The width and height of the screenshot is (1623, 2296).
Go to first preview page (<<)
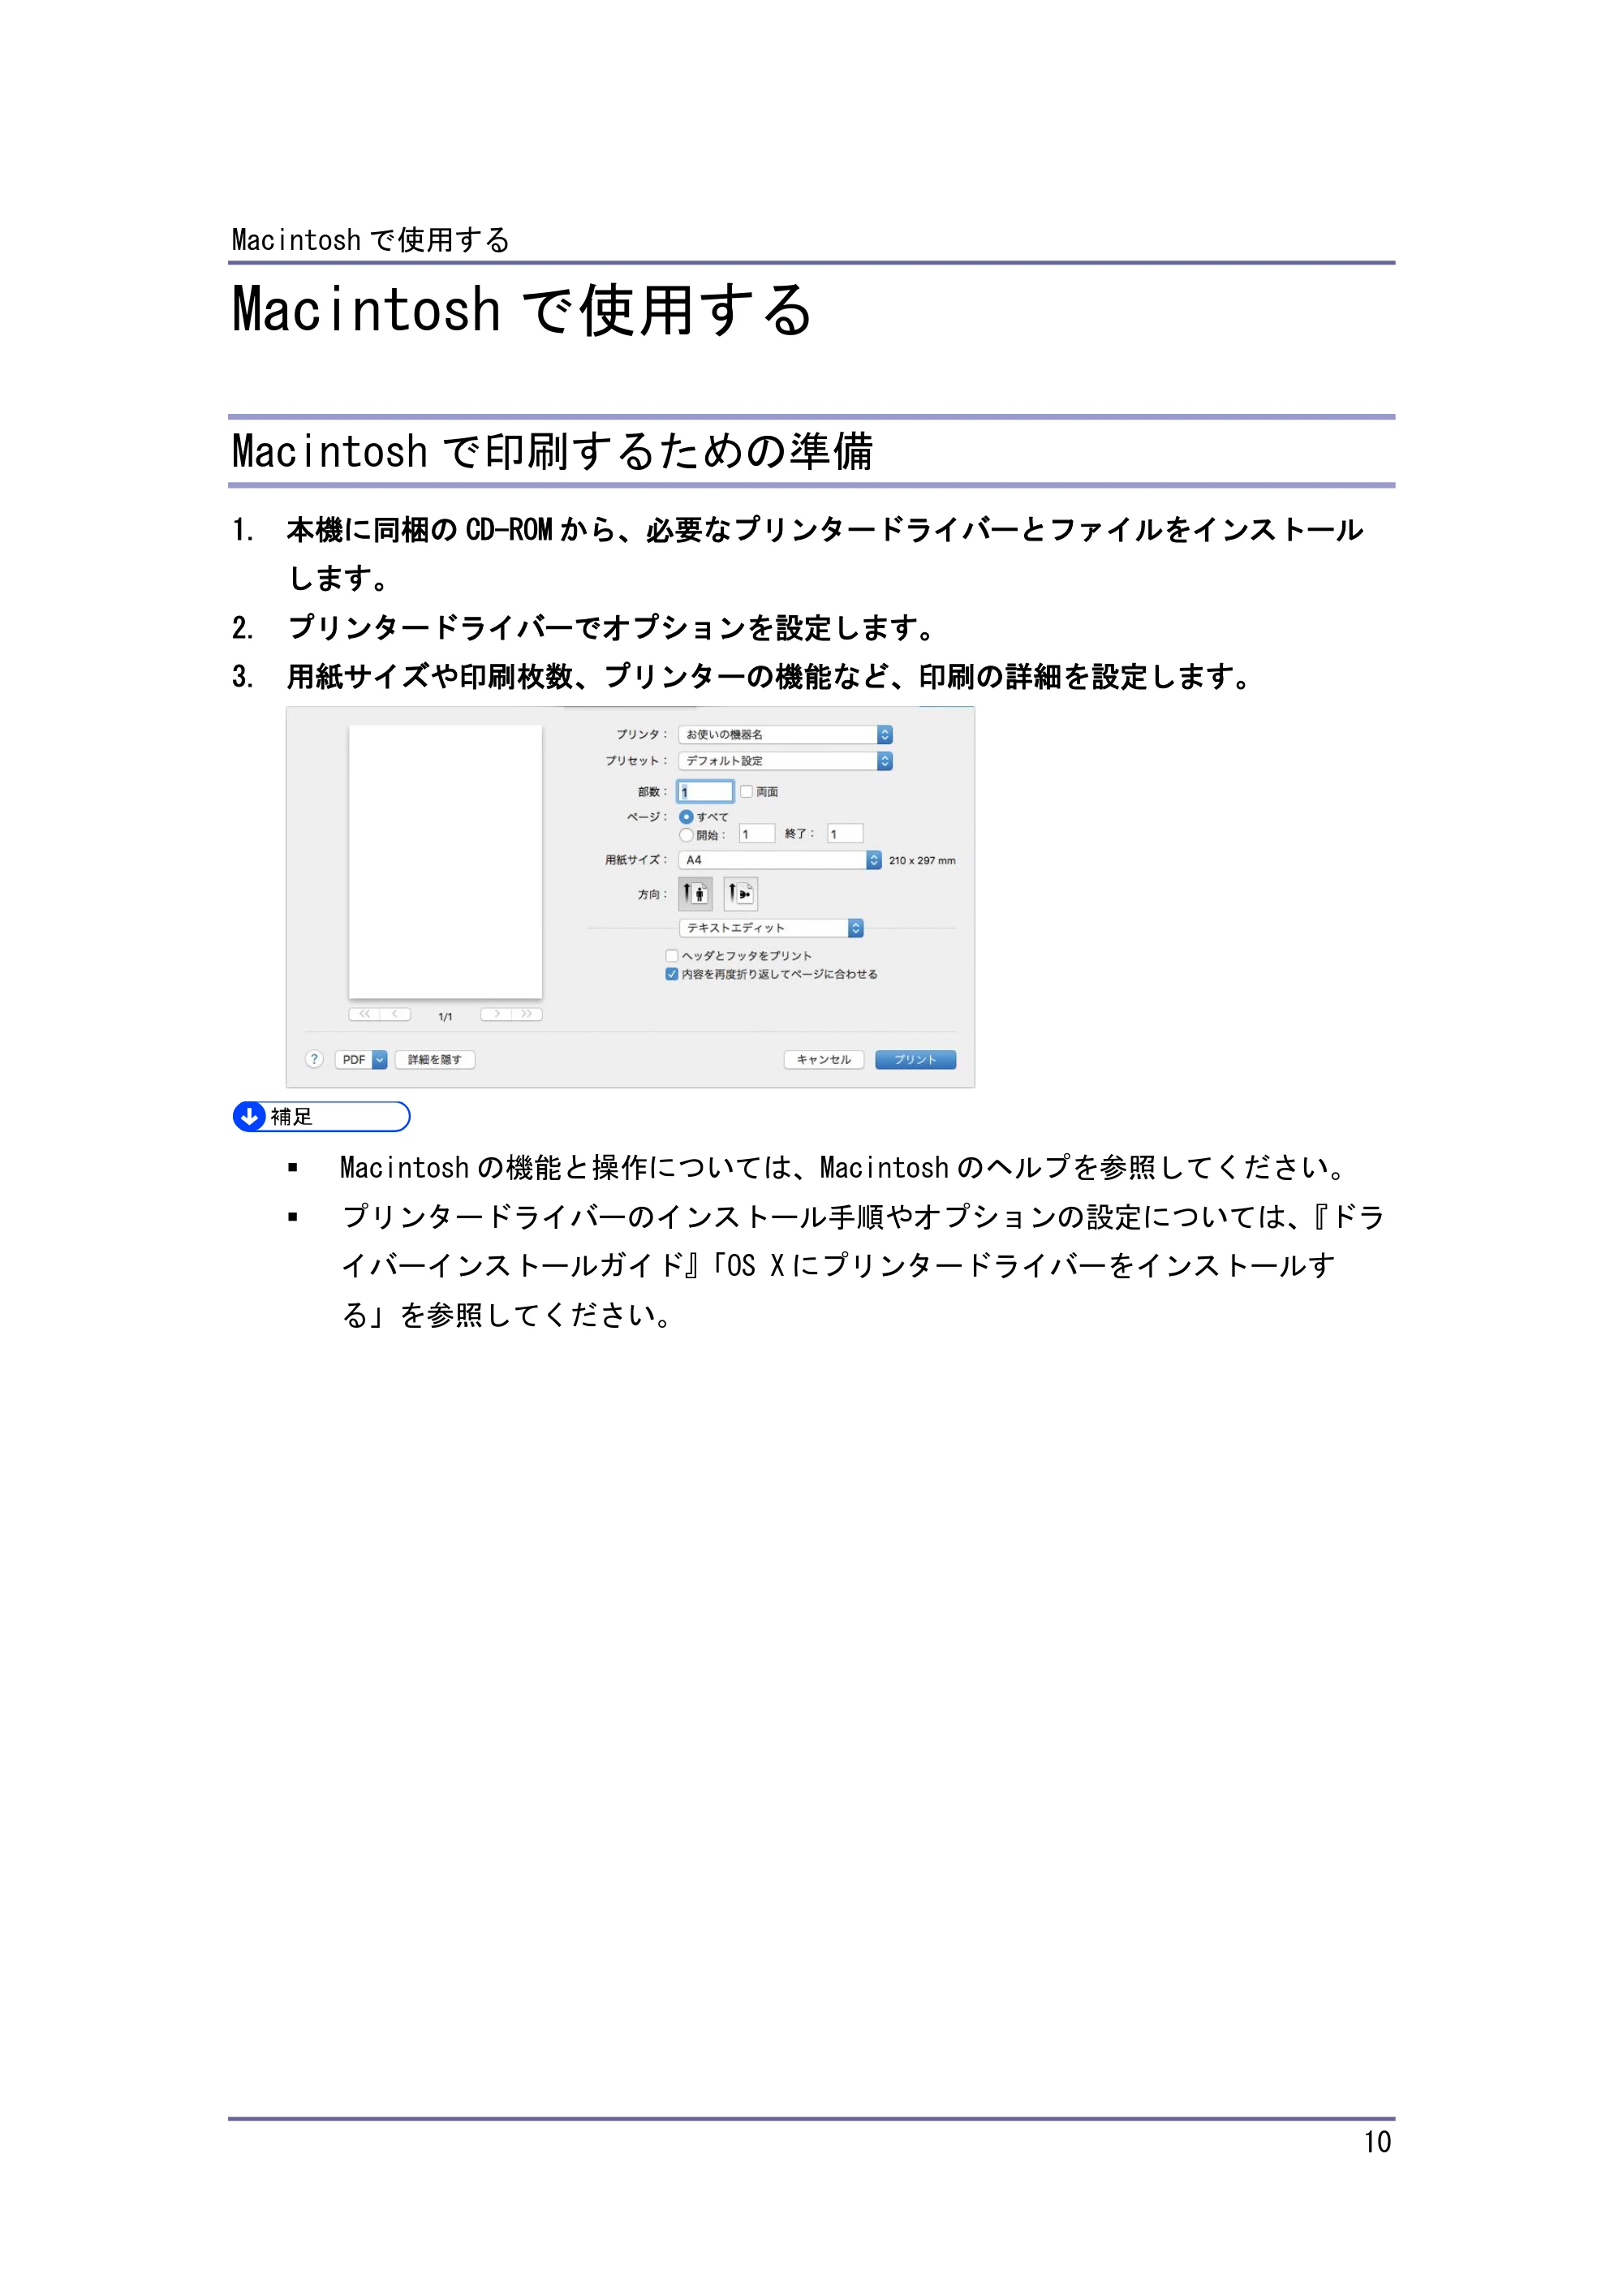[364, 1014]
